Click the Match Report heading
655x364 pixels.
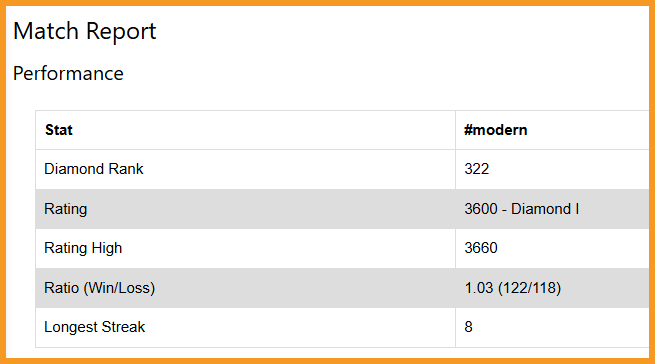pos(85,31)
